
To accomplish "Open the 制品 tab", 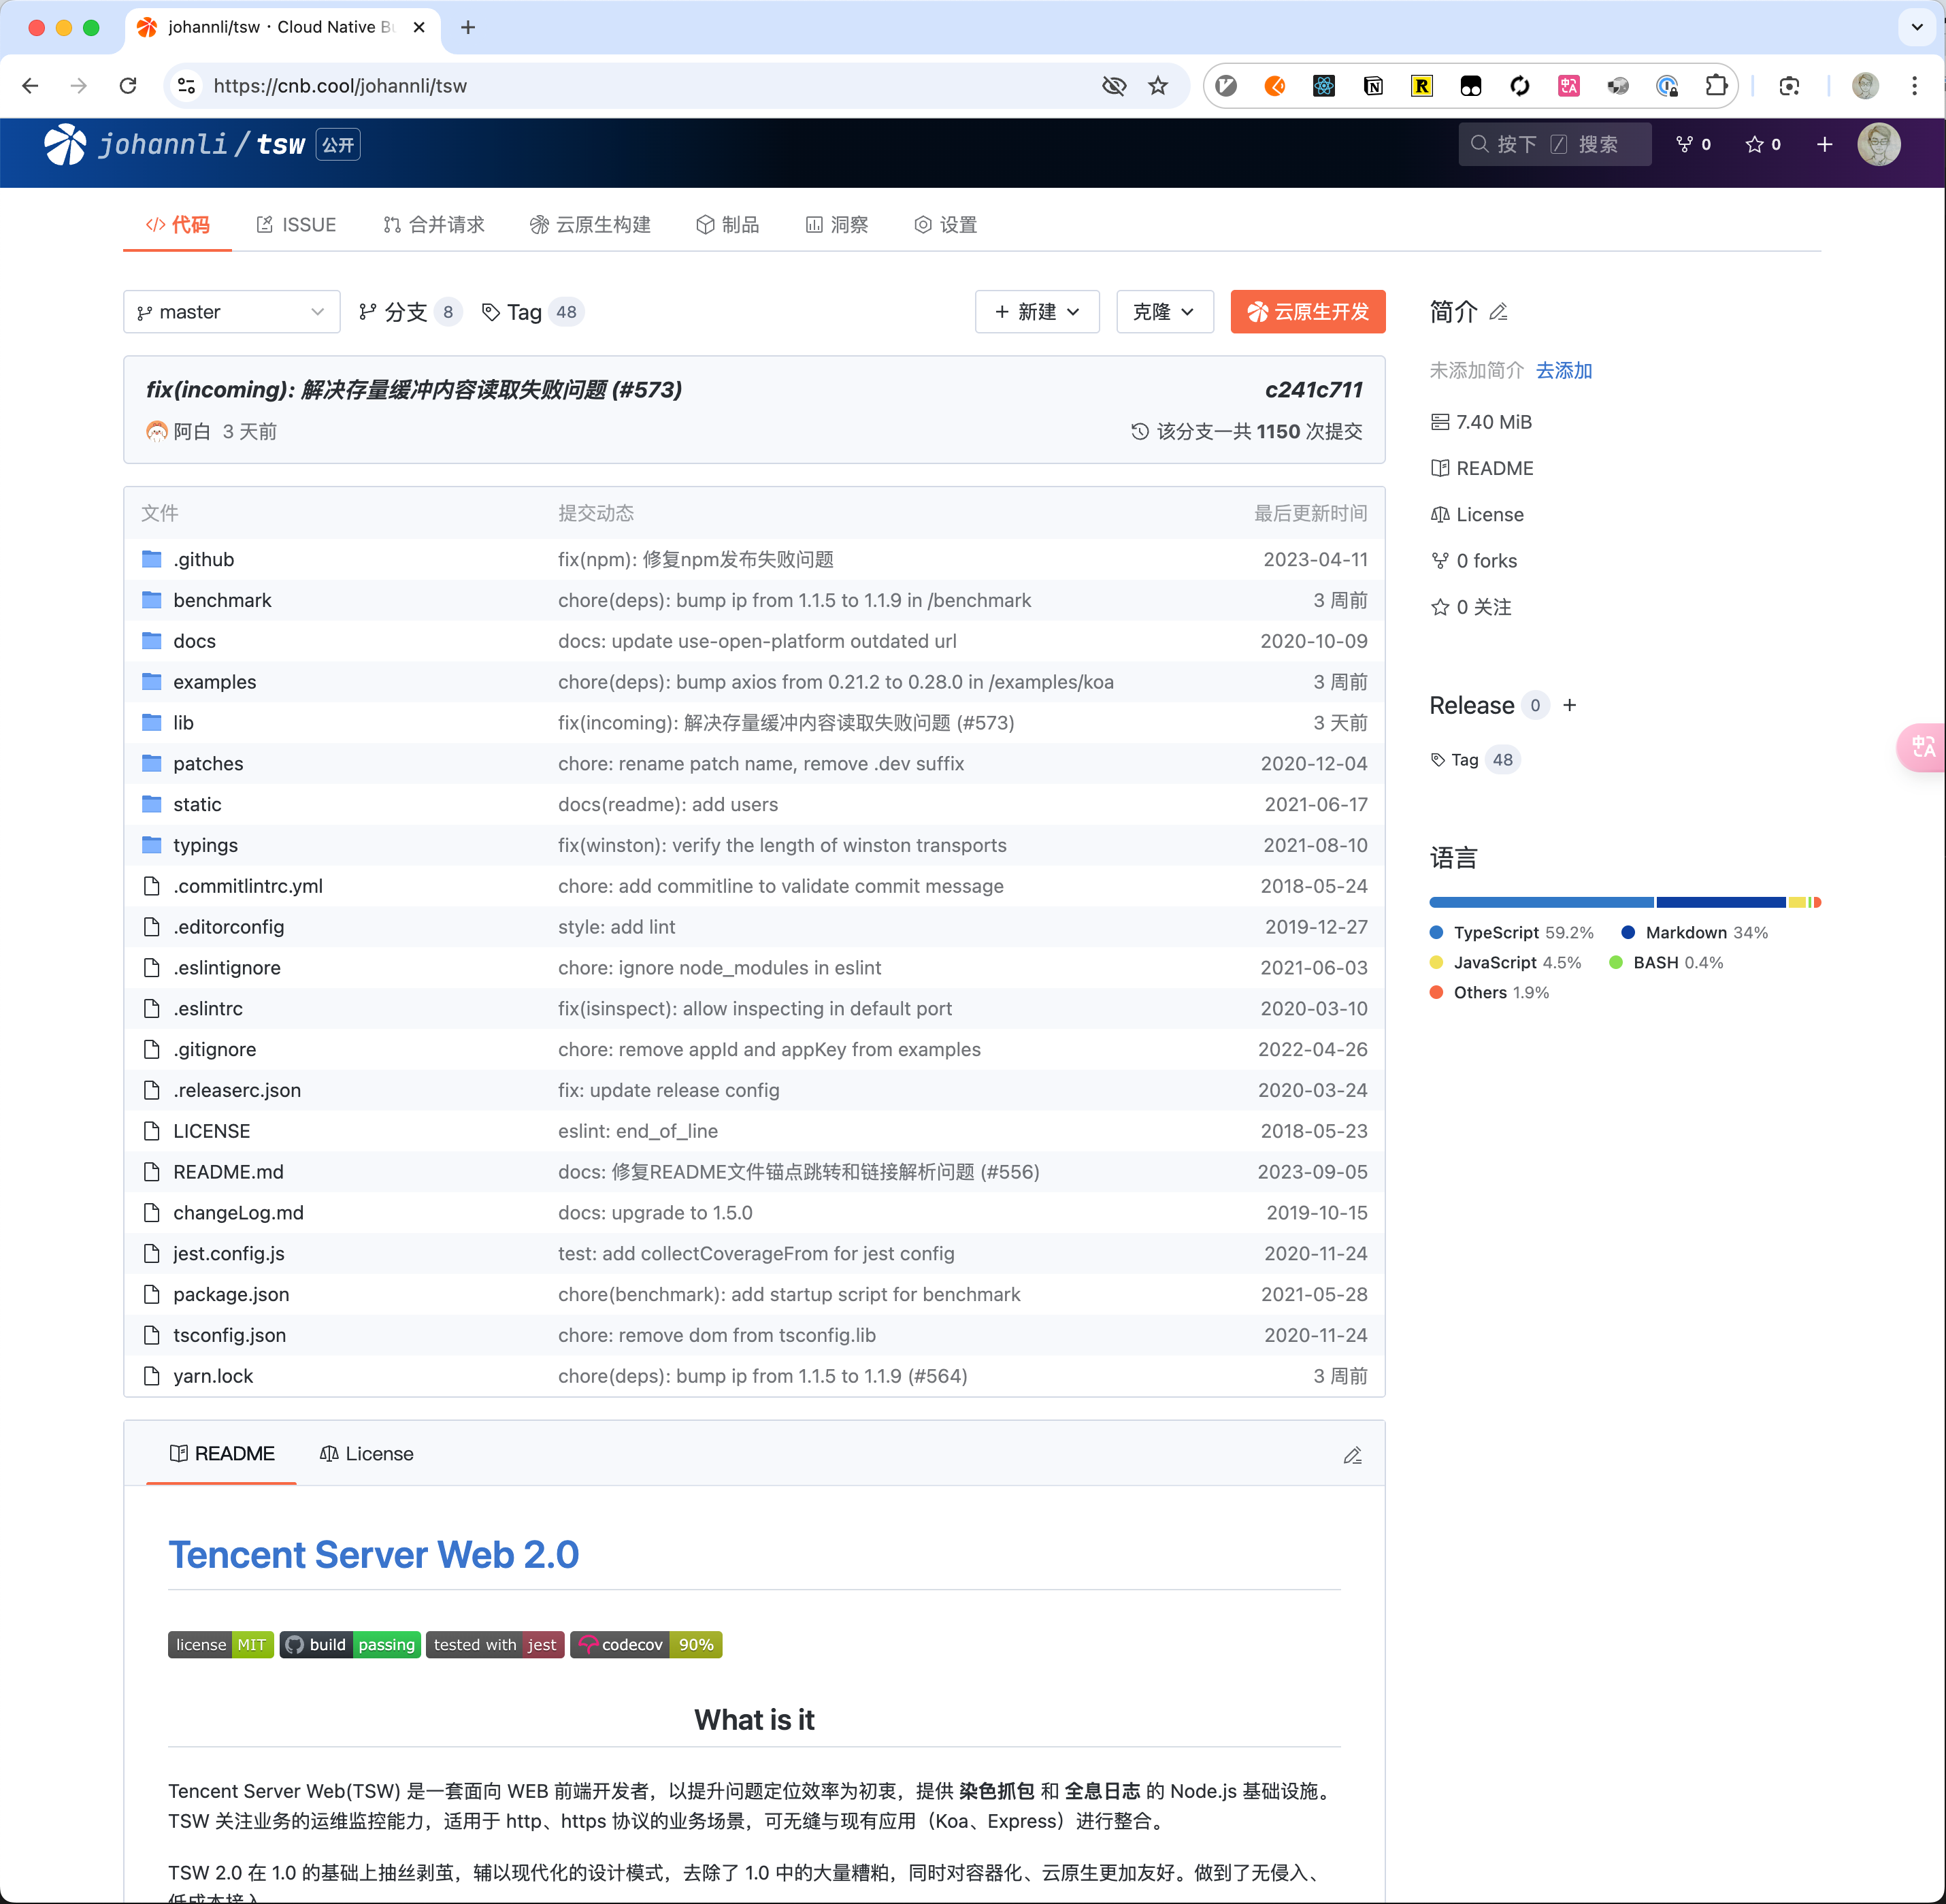I will click(x=728, y=225).
